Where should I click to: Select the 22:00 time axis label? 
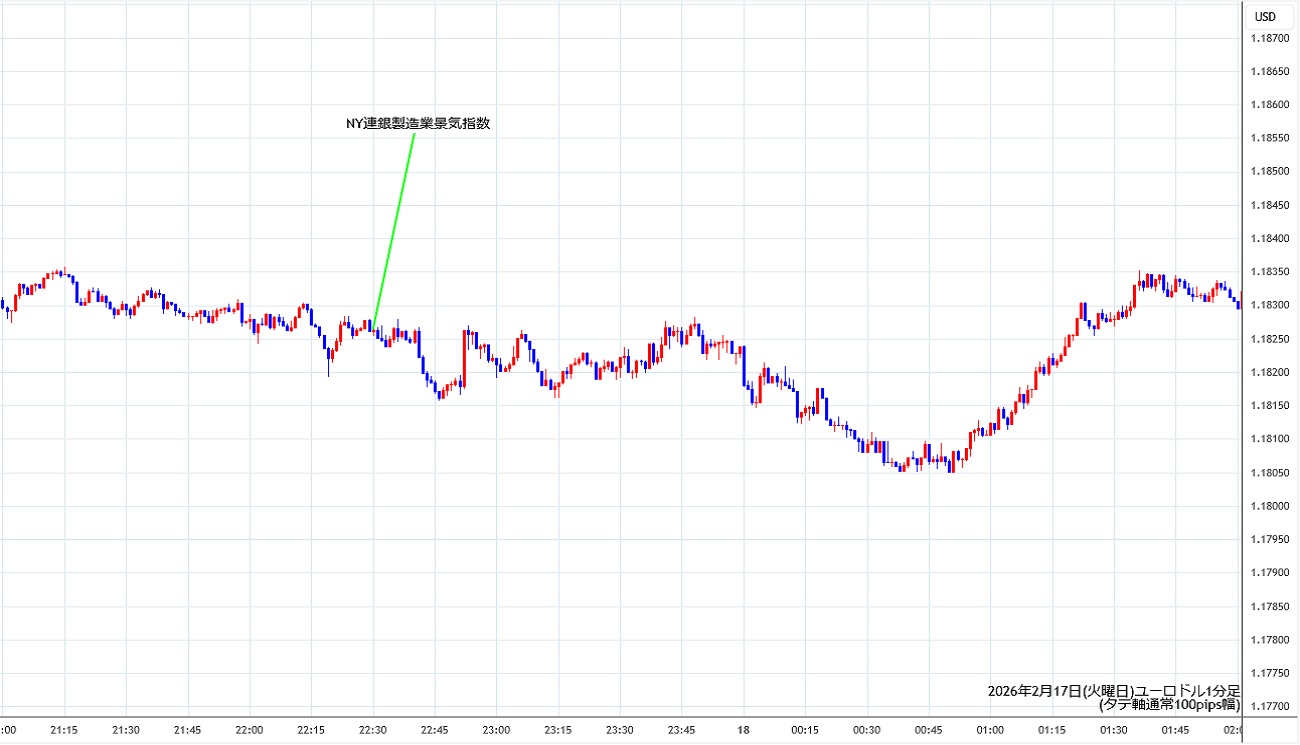249,729
